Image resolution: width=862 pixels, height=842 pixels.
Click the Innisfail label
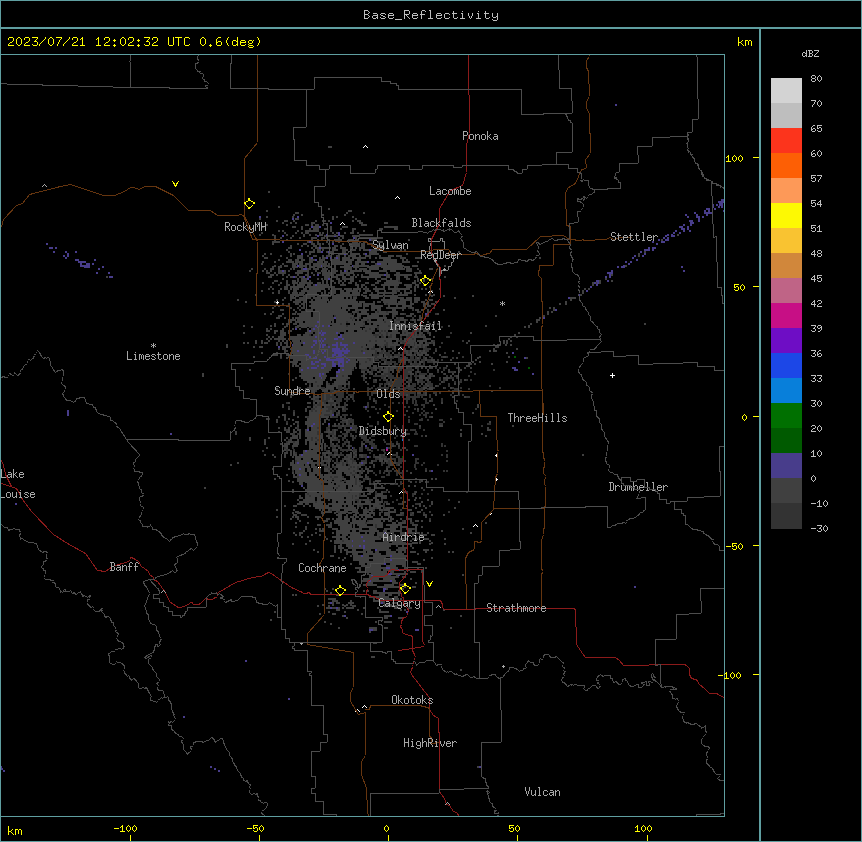(x=415, y=326)
